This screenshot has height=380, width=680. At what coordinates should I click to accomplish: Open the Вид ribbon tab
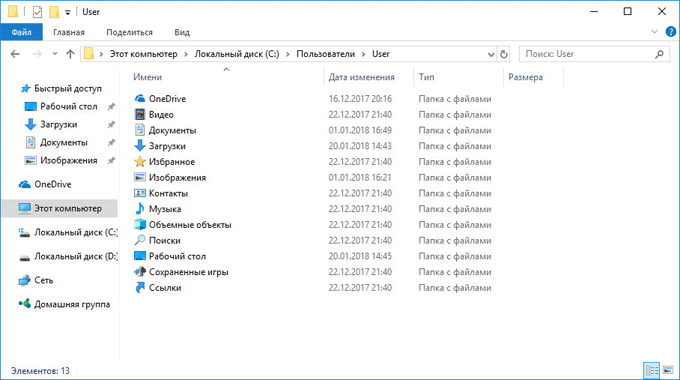pos(182,32)
